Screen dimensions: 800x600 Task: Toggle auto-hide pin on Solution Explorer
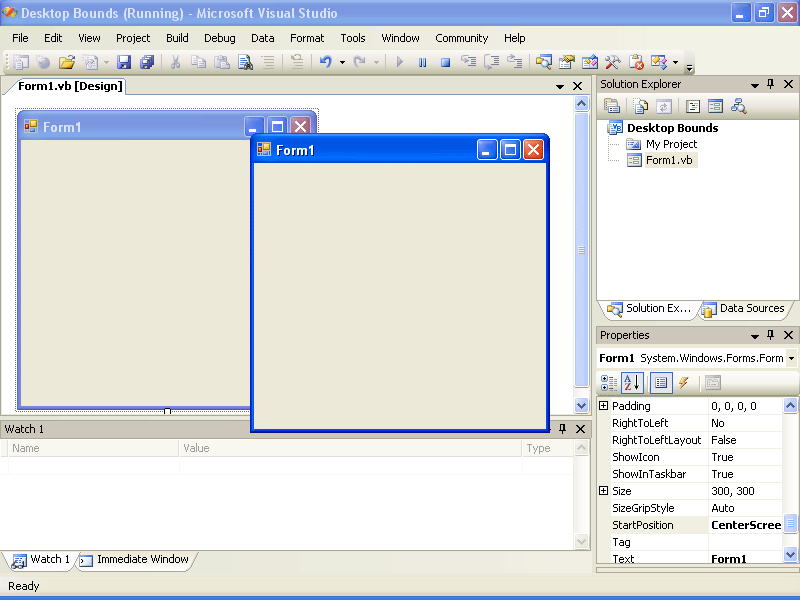(770, 85)
